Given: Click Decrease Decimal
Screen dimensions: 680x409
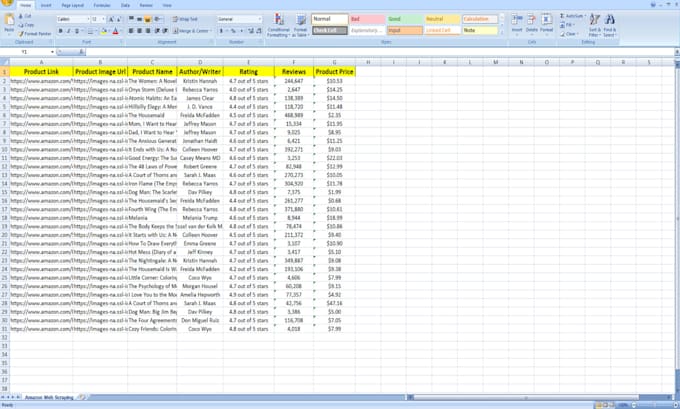Looking at the screenshot, I should 259,31.
